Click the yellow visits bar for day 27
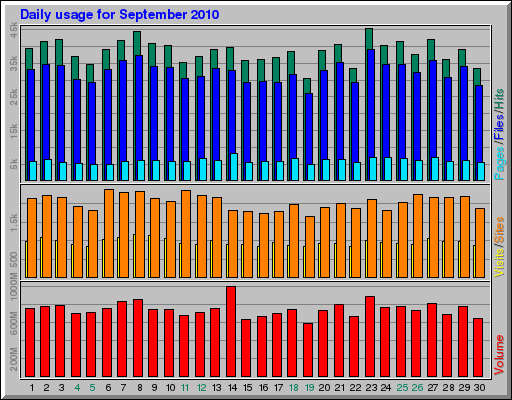Screen dimensions: 512x400 tap(428, 258)
